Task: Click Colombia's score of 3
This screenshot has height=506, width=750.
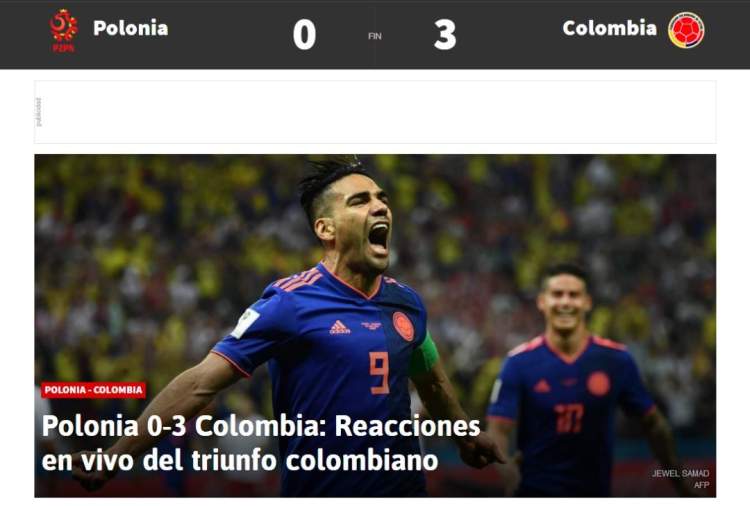Action: (445, 35)
